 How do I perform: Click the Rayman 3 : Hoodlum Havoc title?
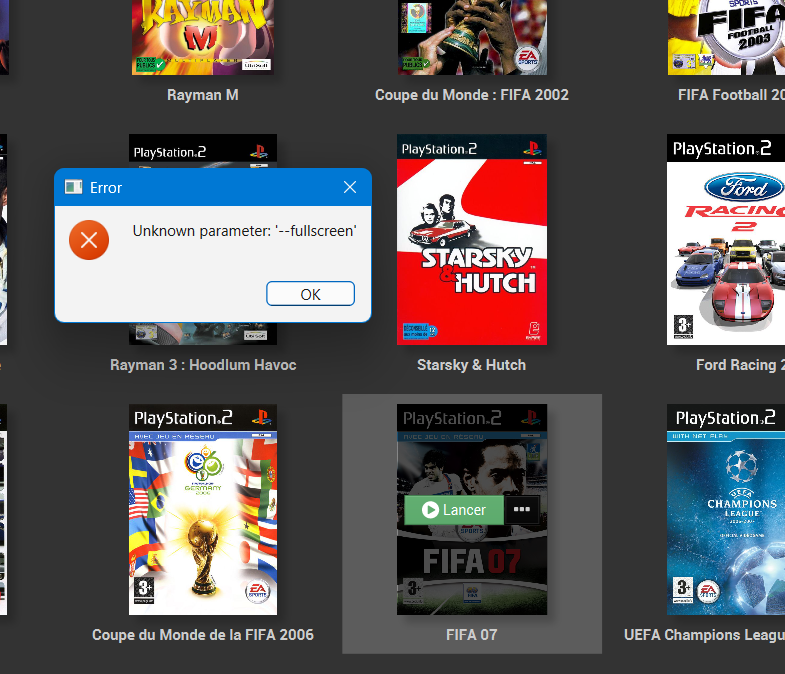coord(203,365)
